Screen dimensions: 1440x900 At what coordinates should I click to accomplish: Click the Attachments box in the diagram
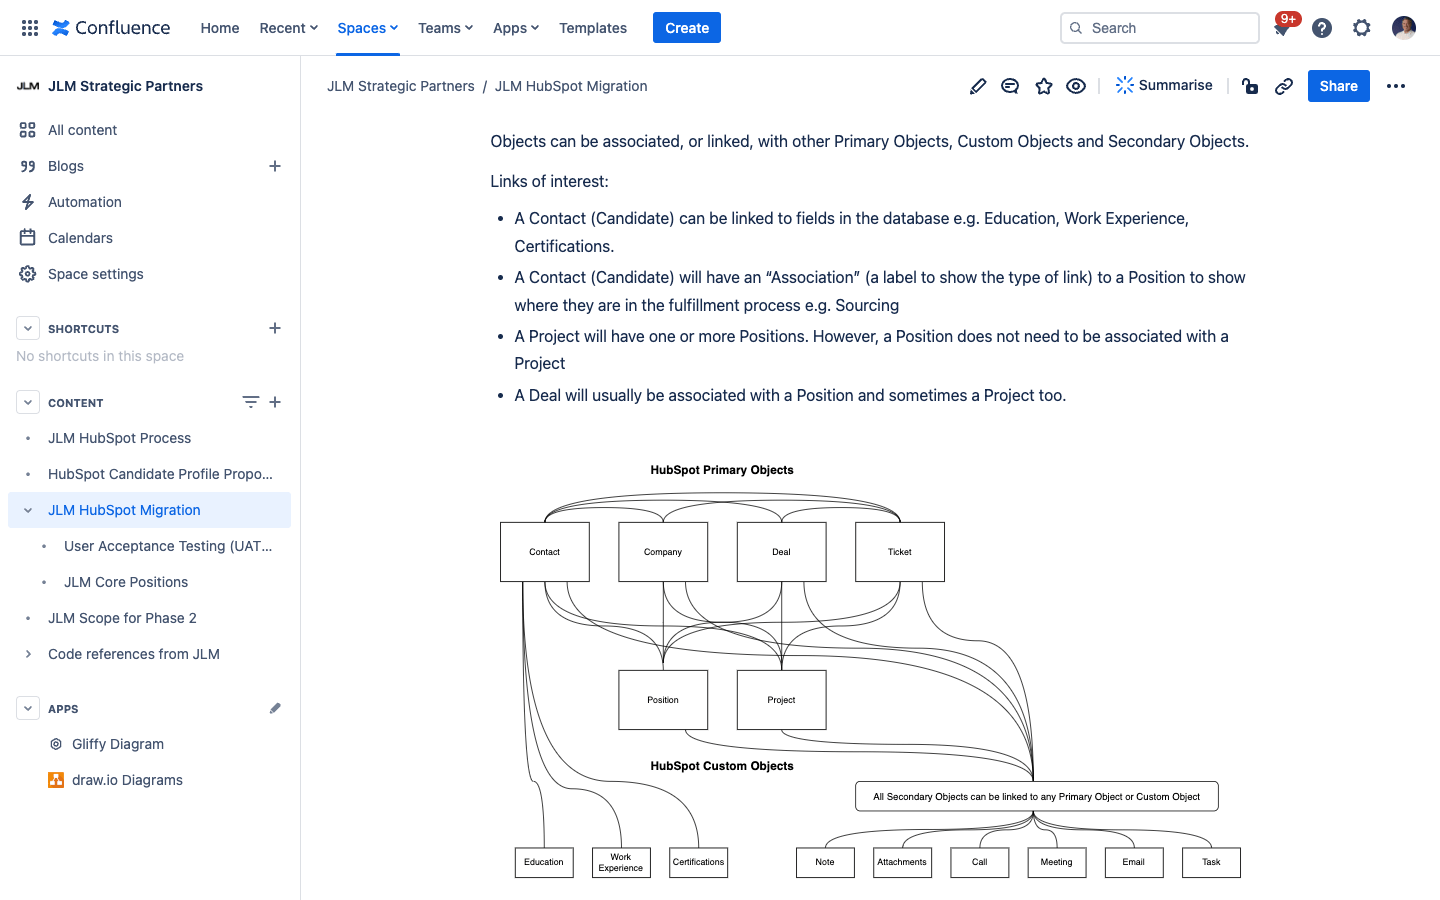click(902, 862)
